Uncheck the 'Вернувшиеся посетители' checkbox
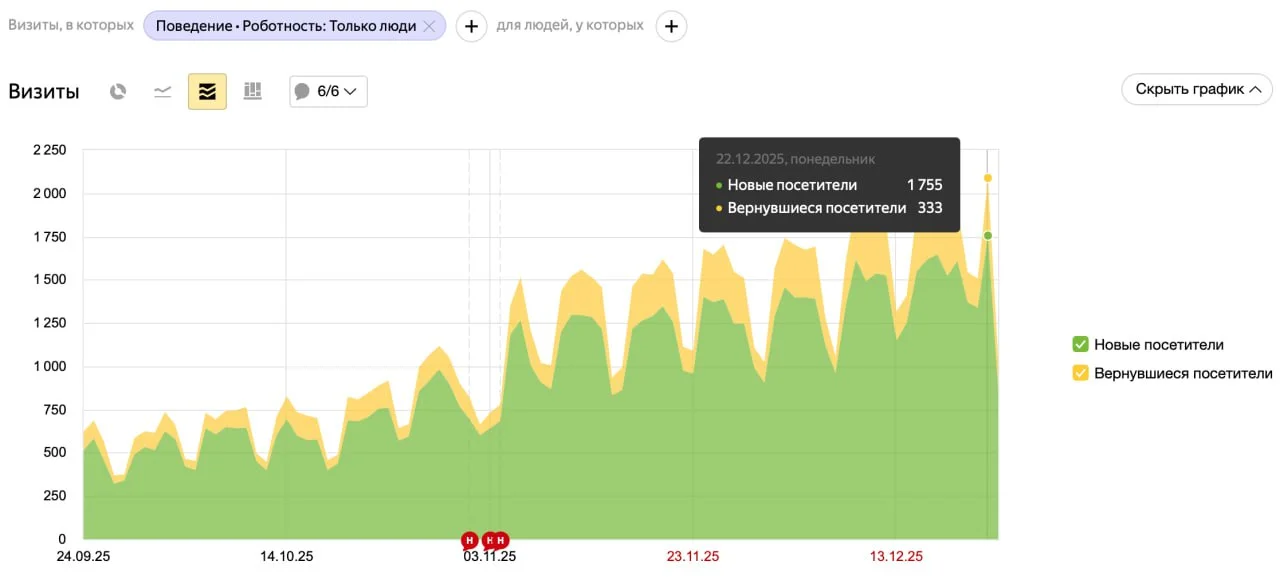 coord(1080,373)
